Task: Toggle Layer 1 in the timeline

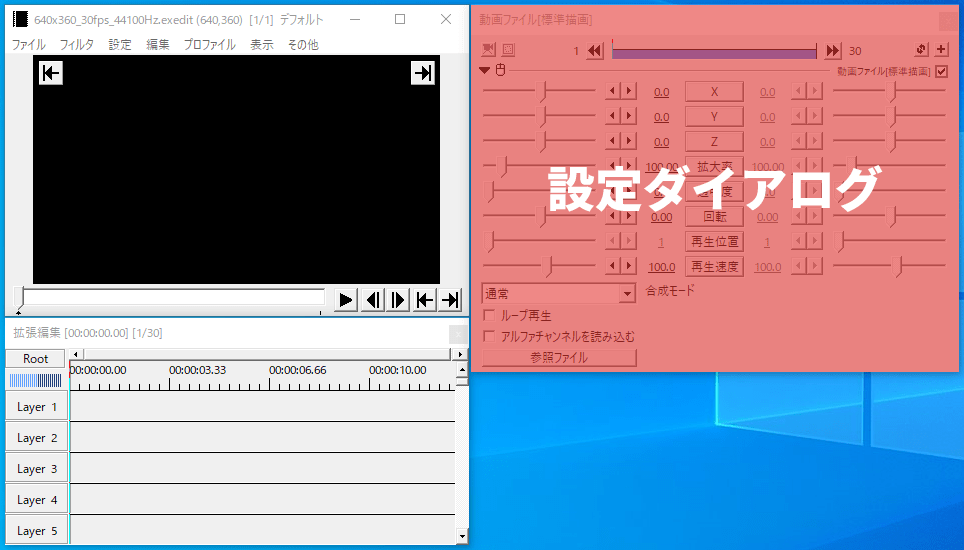Action: tap(37, 407)
